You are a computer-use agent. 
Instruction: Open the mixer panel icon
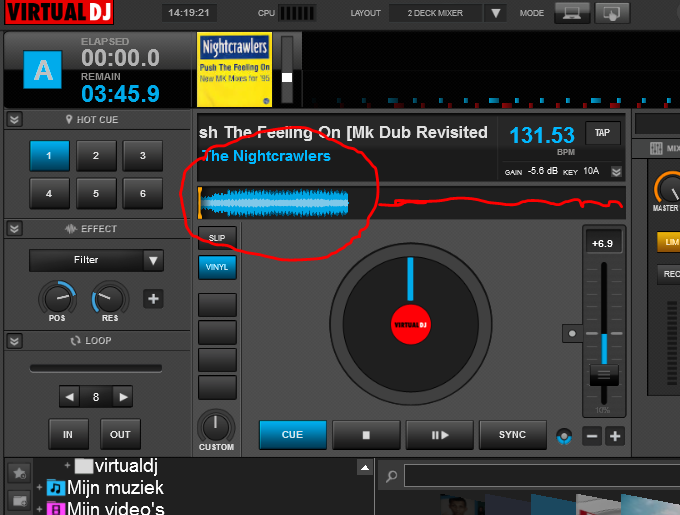656,148
